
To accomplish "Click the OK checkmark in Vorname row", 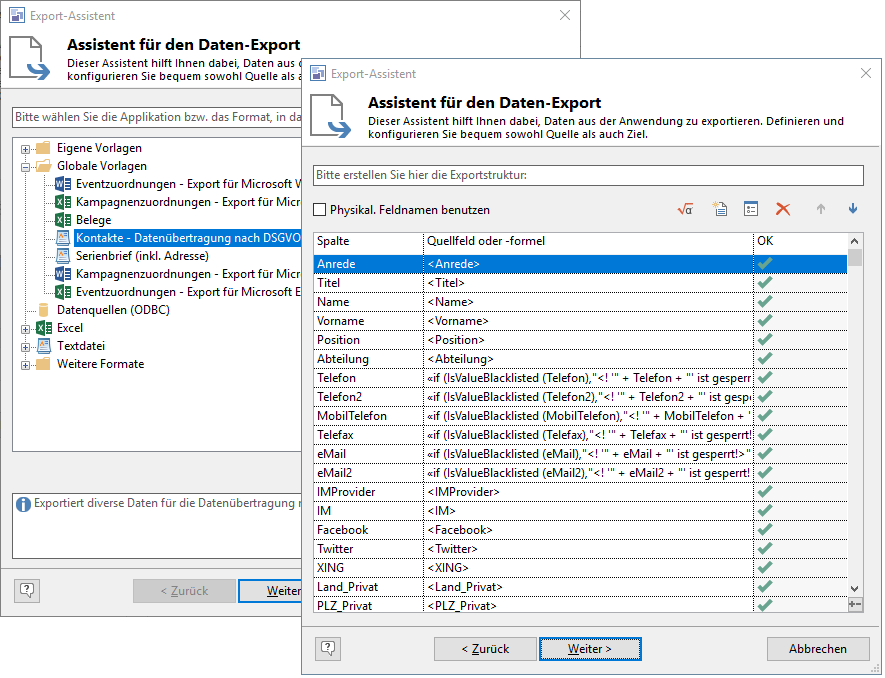I will coord(765,321).
